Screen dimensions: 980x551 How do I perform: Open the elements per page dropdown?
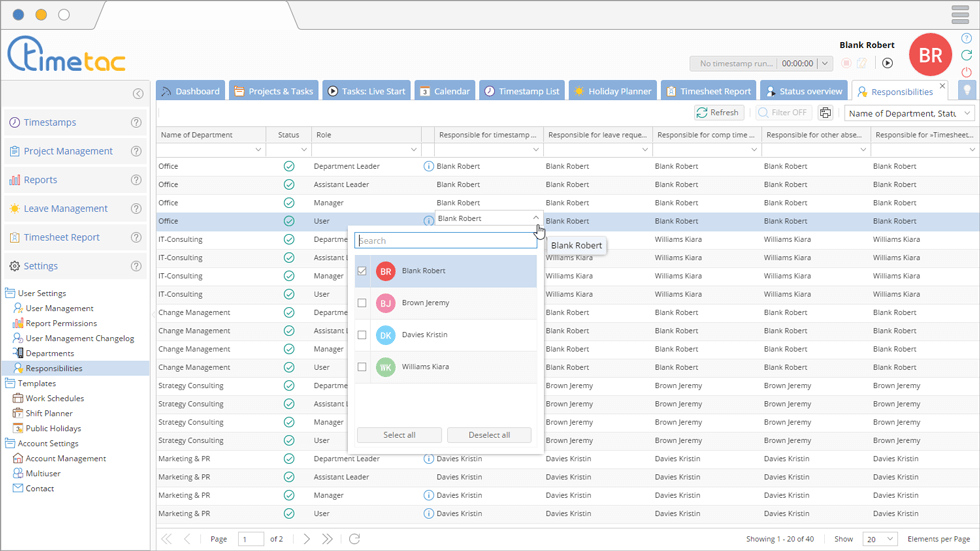(879, 539)
